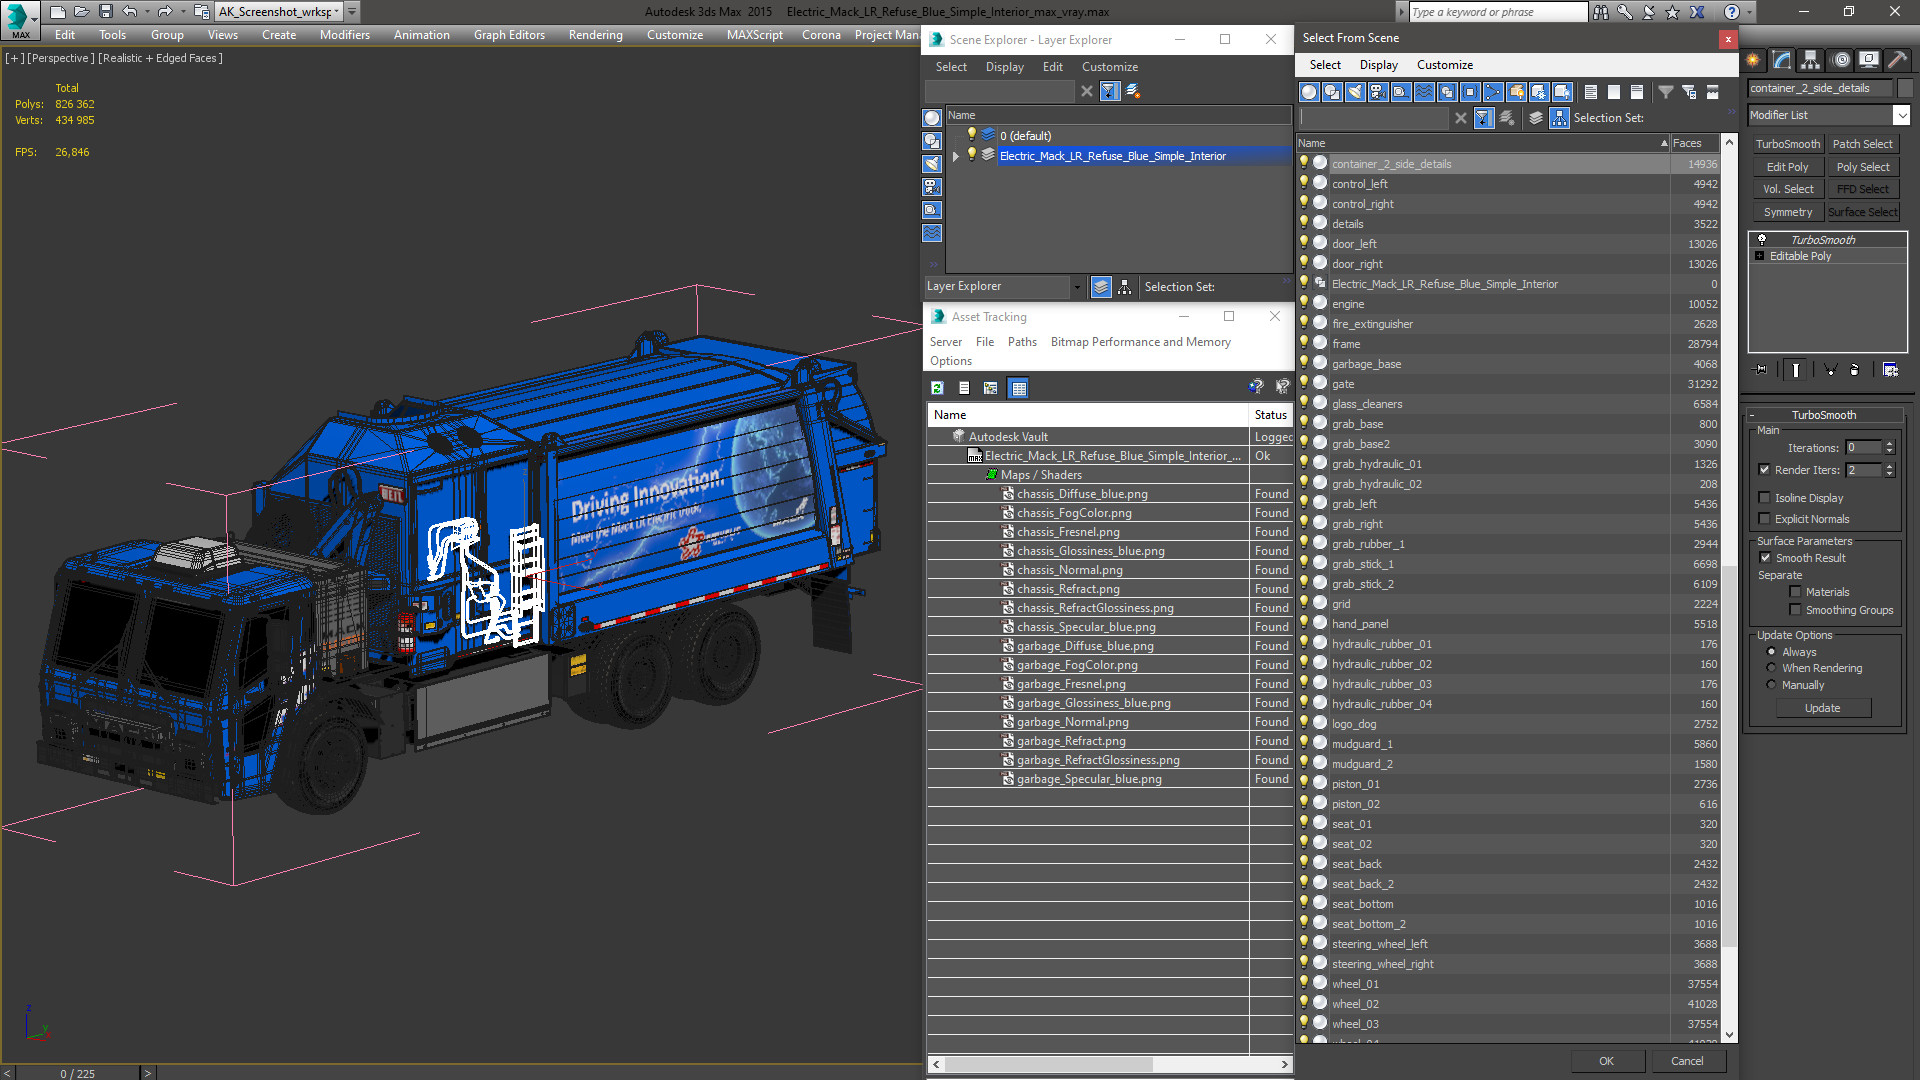Toggle Display Lights filter in Select From Scene
Screen dimensions: 1920x1080
pos(1355,92)
